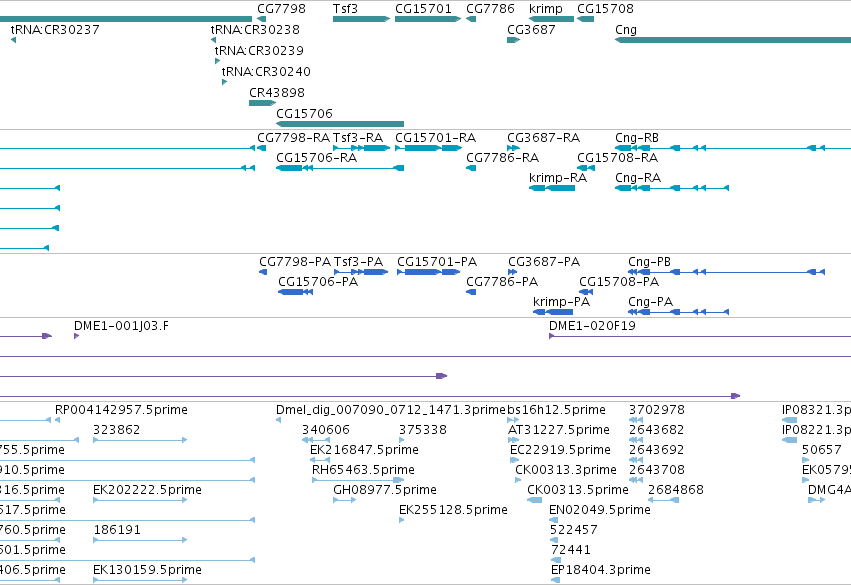Select the 72441 EST label
This screenshot has height=585, width=851.
pyautogui.click(x=570, y=550)
